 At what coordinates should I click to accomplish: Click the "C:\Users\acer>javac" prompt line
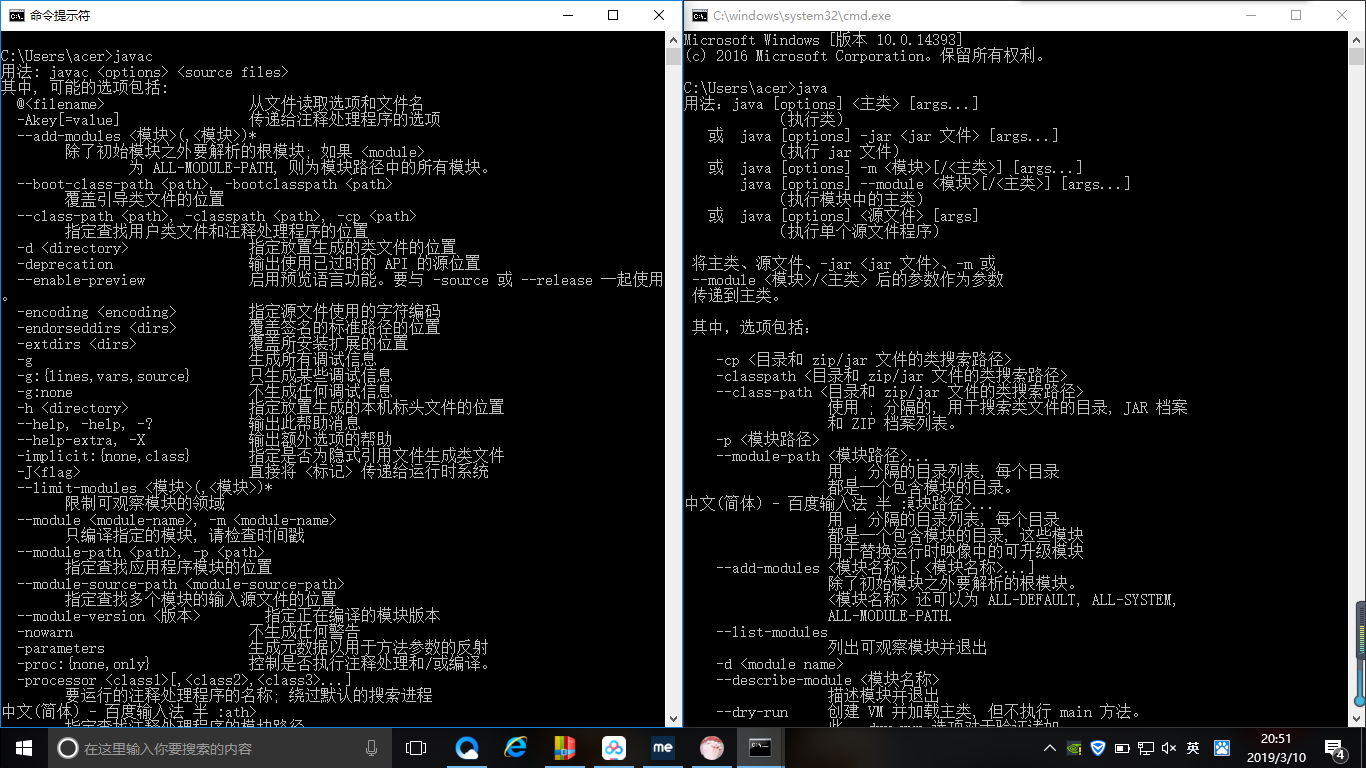[x=77, y=57]
